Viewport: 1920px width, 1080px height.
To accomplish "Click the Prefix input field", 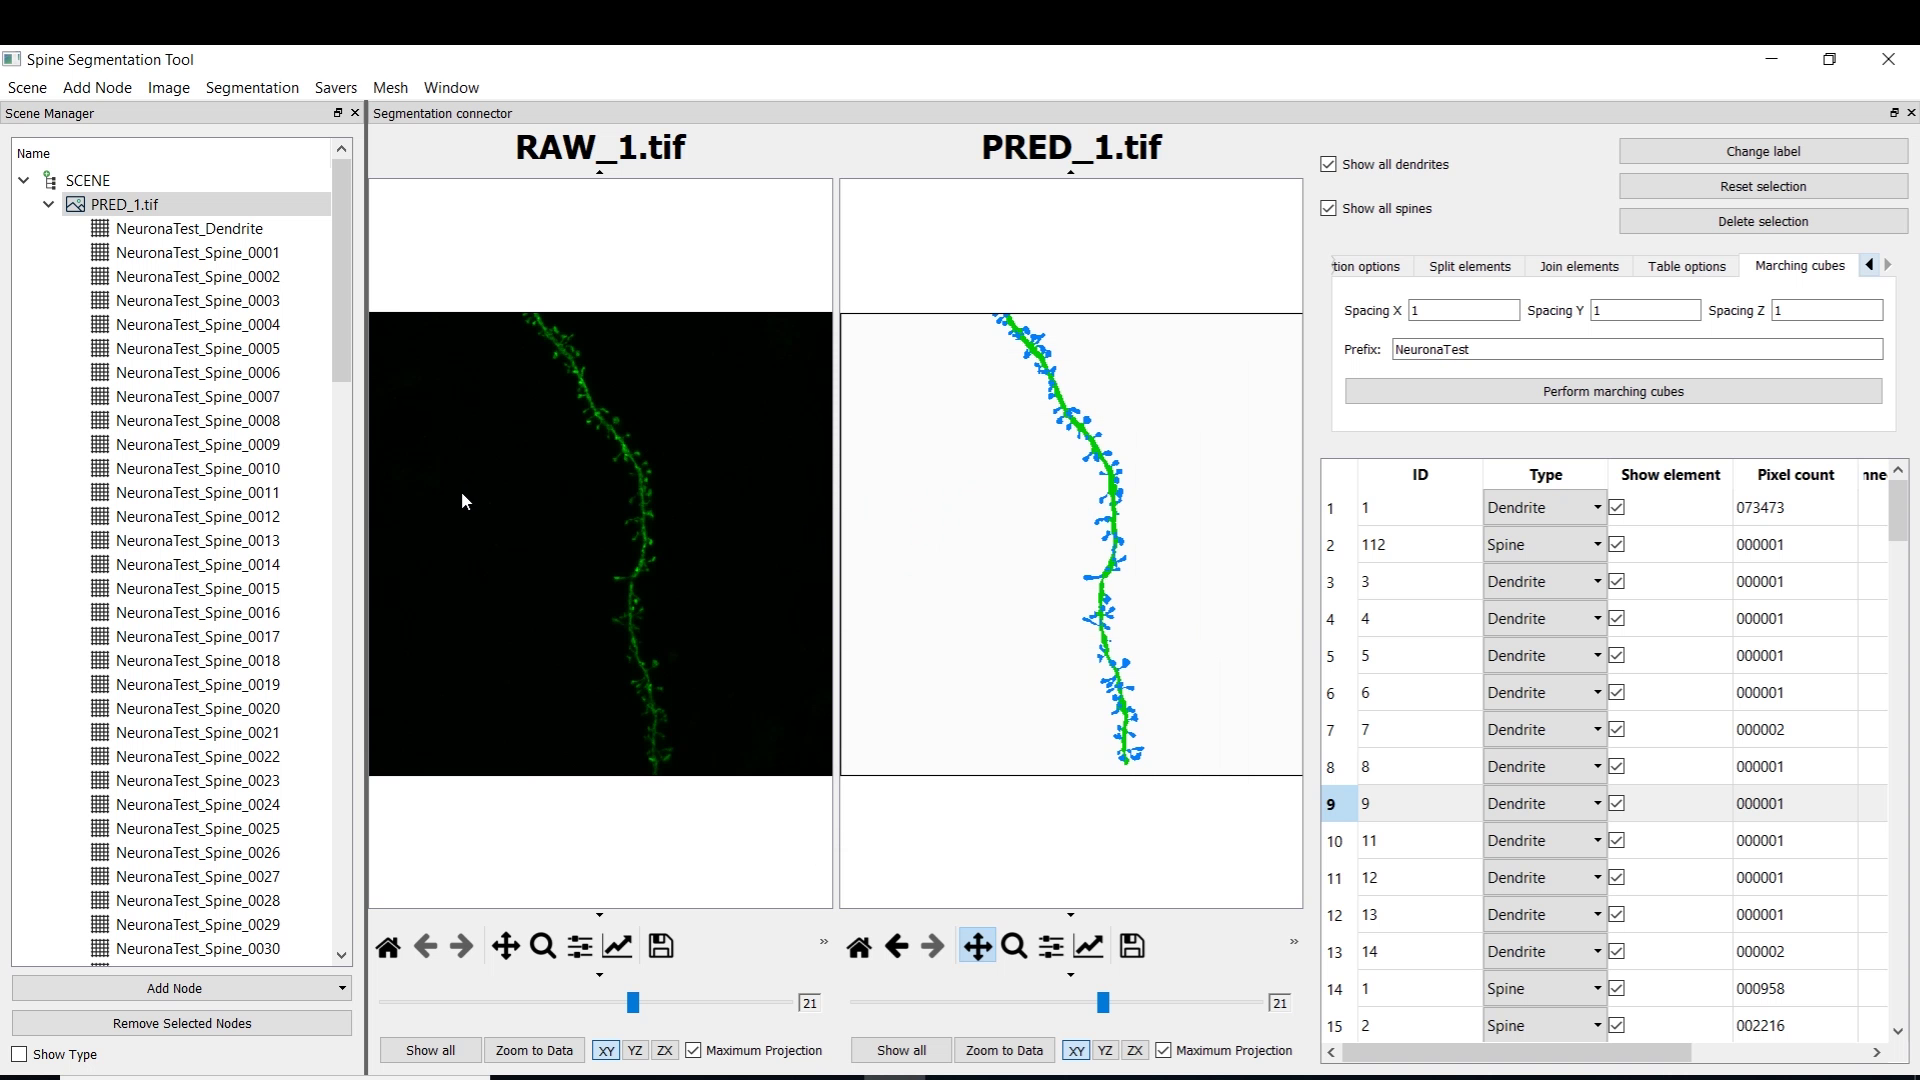I will pyautogui.click(x=1636, y=349).
